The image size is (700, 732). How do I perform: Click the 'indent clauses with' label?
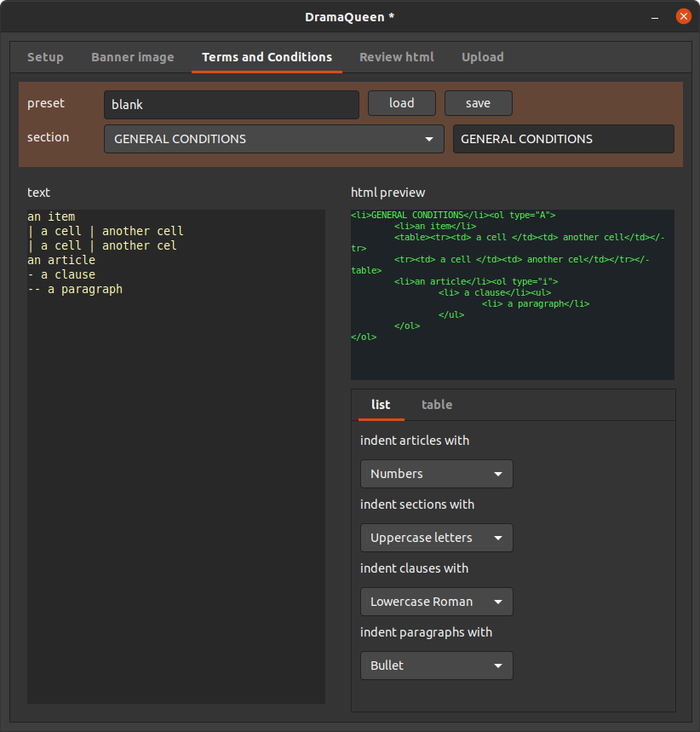coord(414,569)
